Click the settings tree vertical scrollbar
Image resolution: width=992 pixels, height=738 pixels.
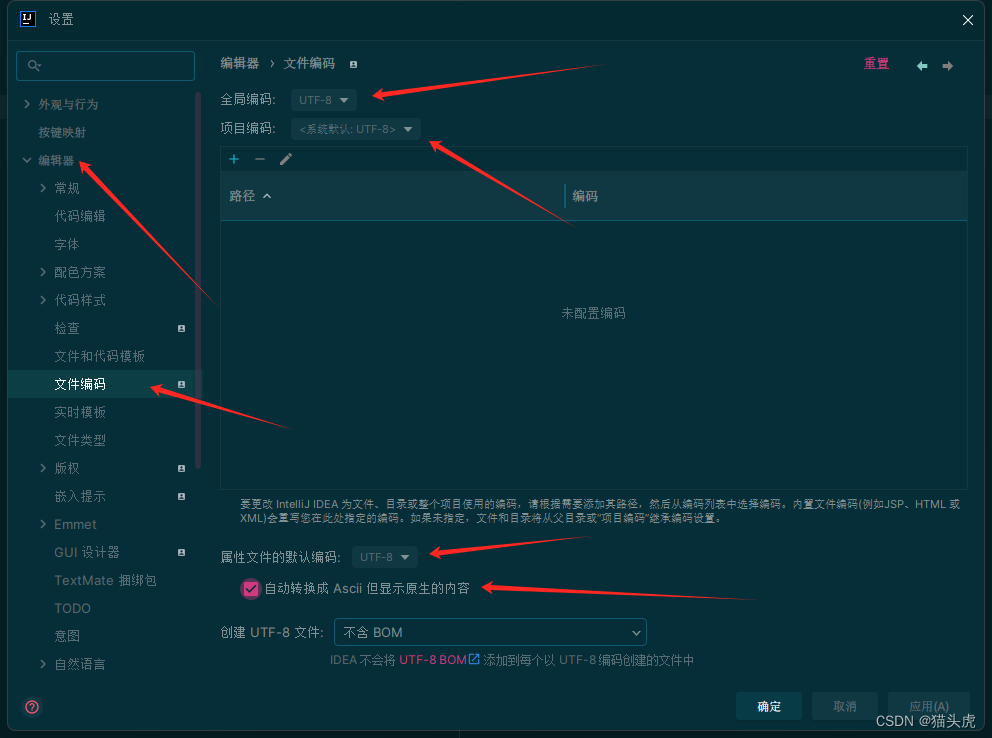198,281
